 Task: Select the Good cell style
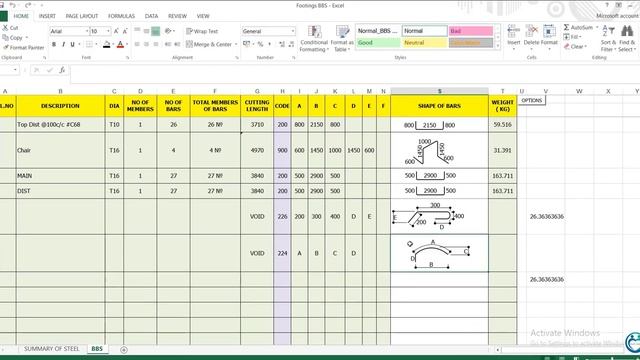point(378,42)
